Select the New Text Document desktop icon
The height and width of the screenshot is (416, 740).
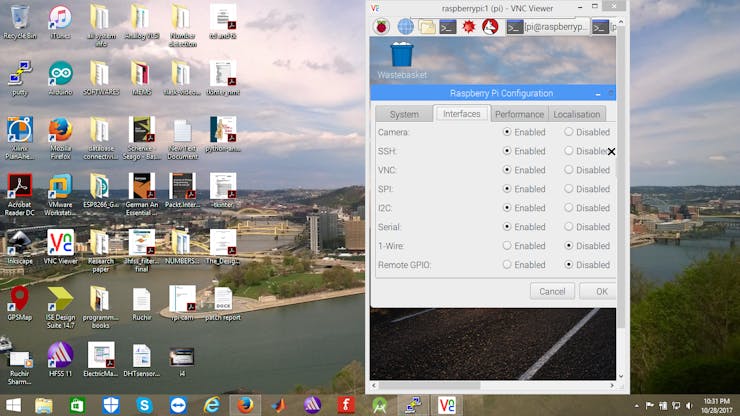(182, 138)
